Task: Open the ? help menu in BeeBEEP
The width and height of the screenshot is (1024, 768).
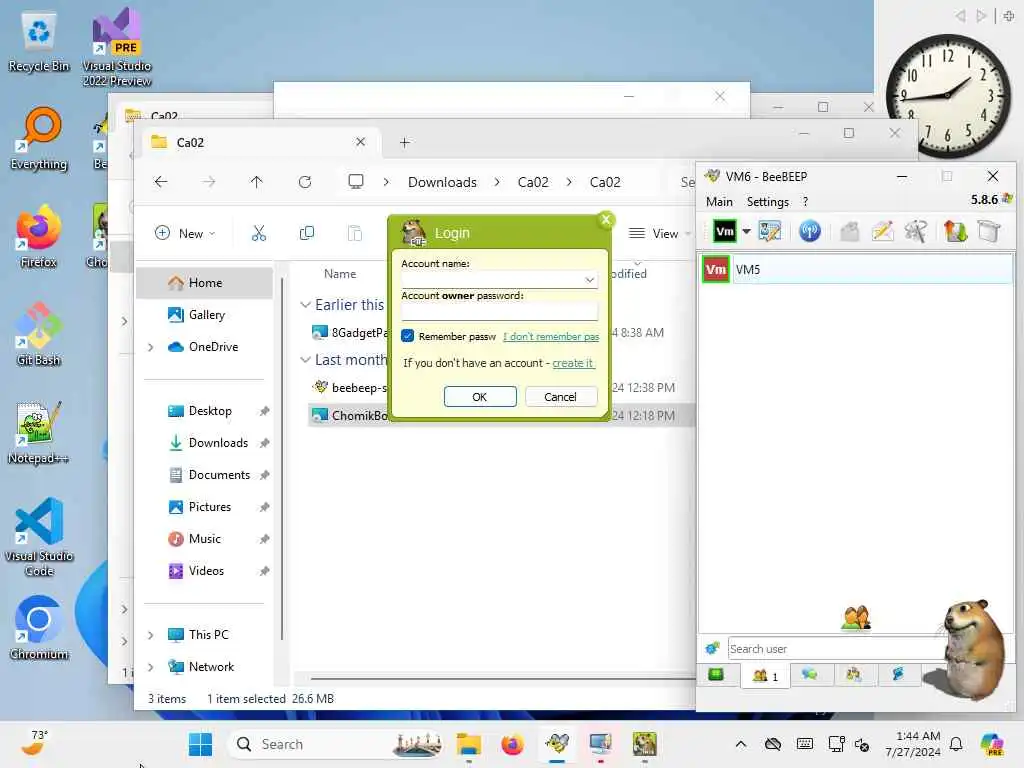Action: [805, 202]
